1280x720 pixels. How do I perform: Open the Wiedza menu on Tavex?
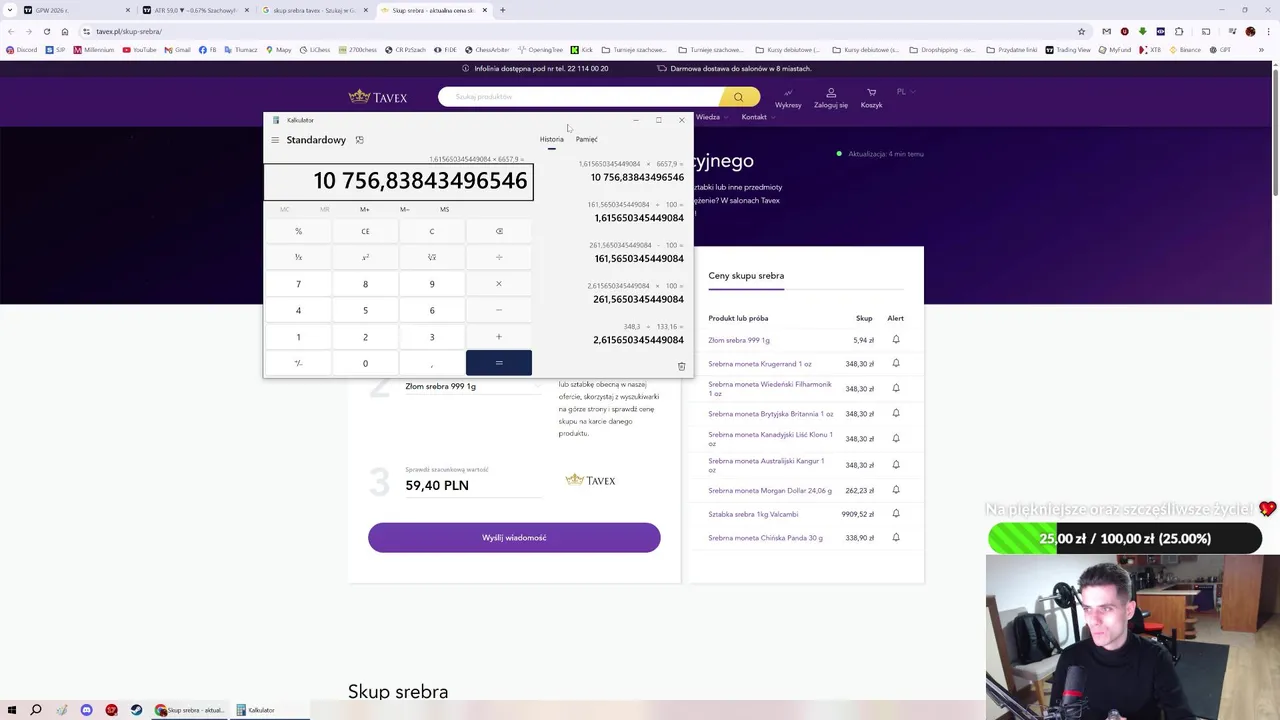(711, 117)
